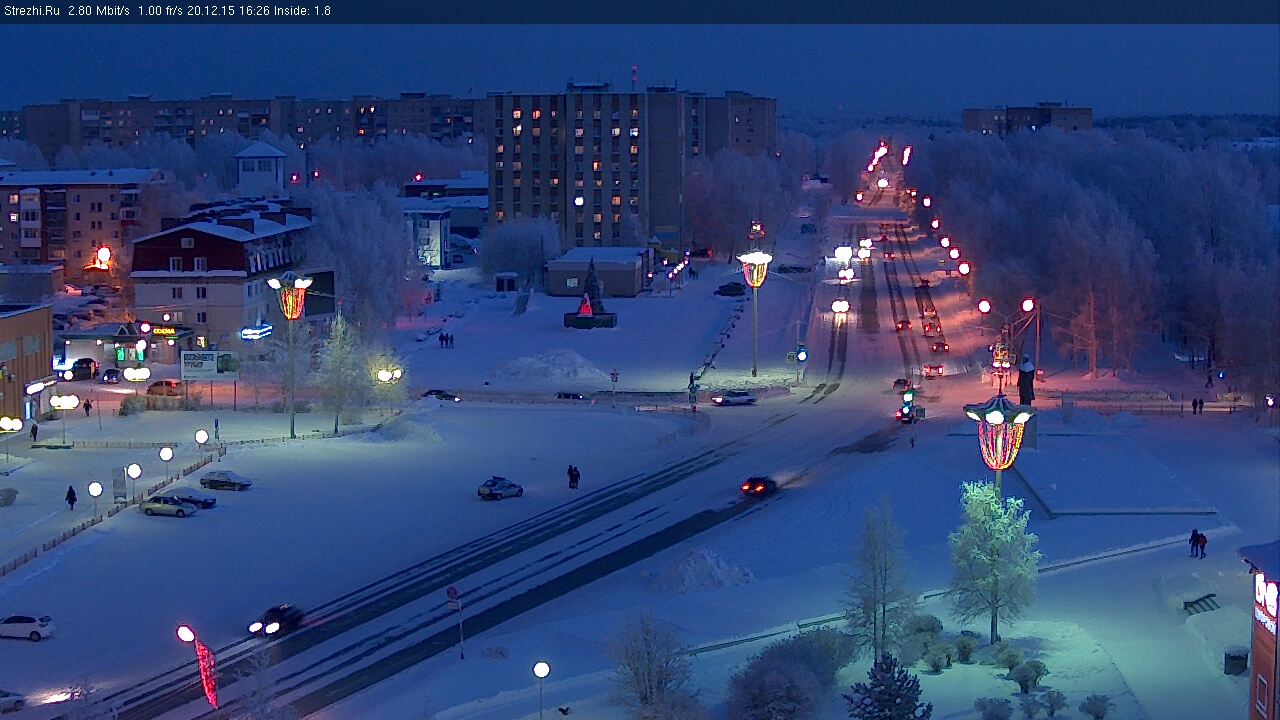
Task: Click the Strezhi.Ru overlay label
Action: click(x=32, y=11)
